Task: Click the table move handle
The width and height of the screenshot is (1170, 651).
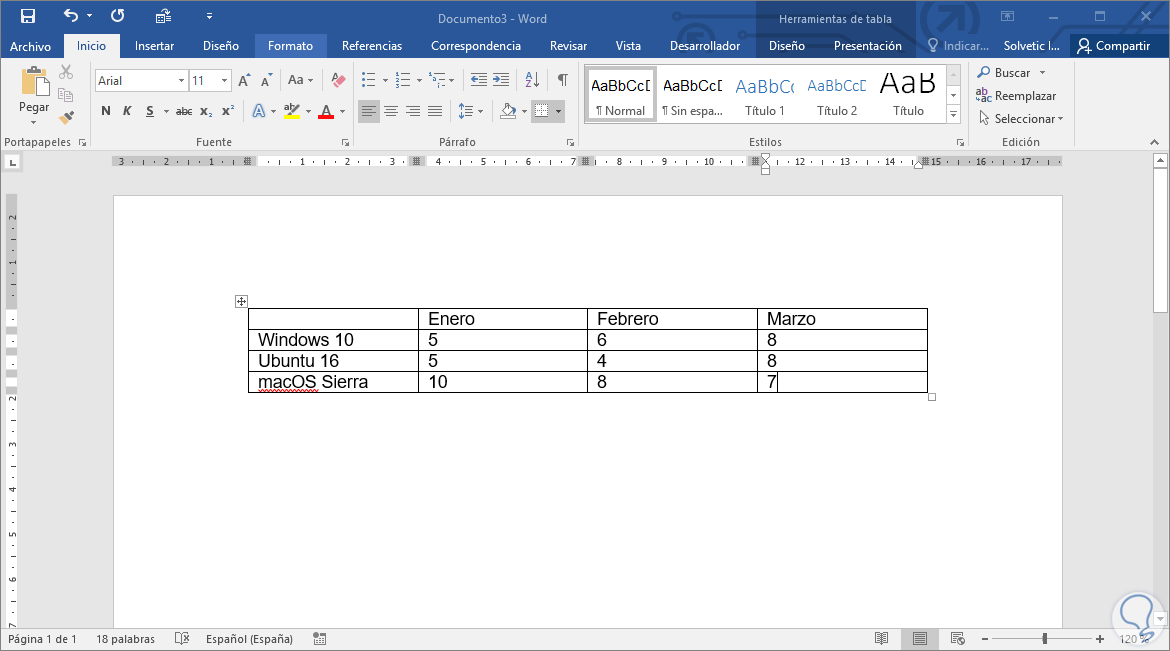Action: [x=241, y=302]
